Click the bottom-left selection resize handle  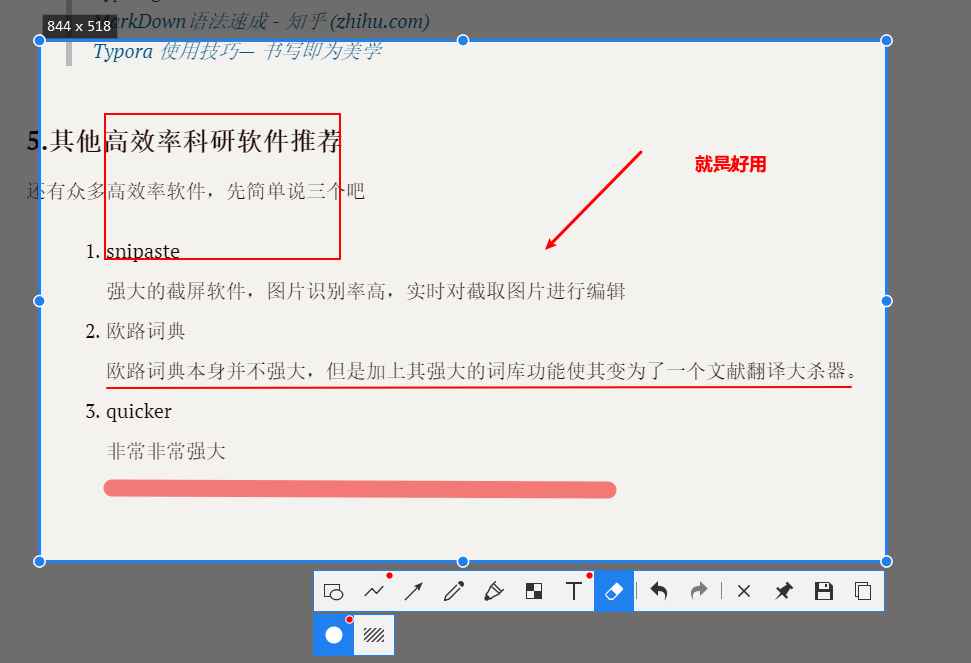point(39,561)
